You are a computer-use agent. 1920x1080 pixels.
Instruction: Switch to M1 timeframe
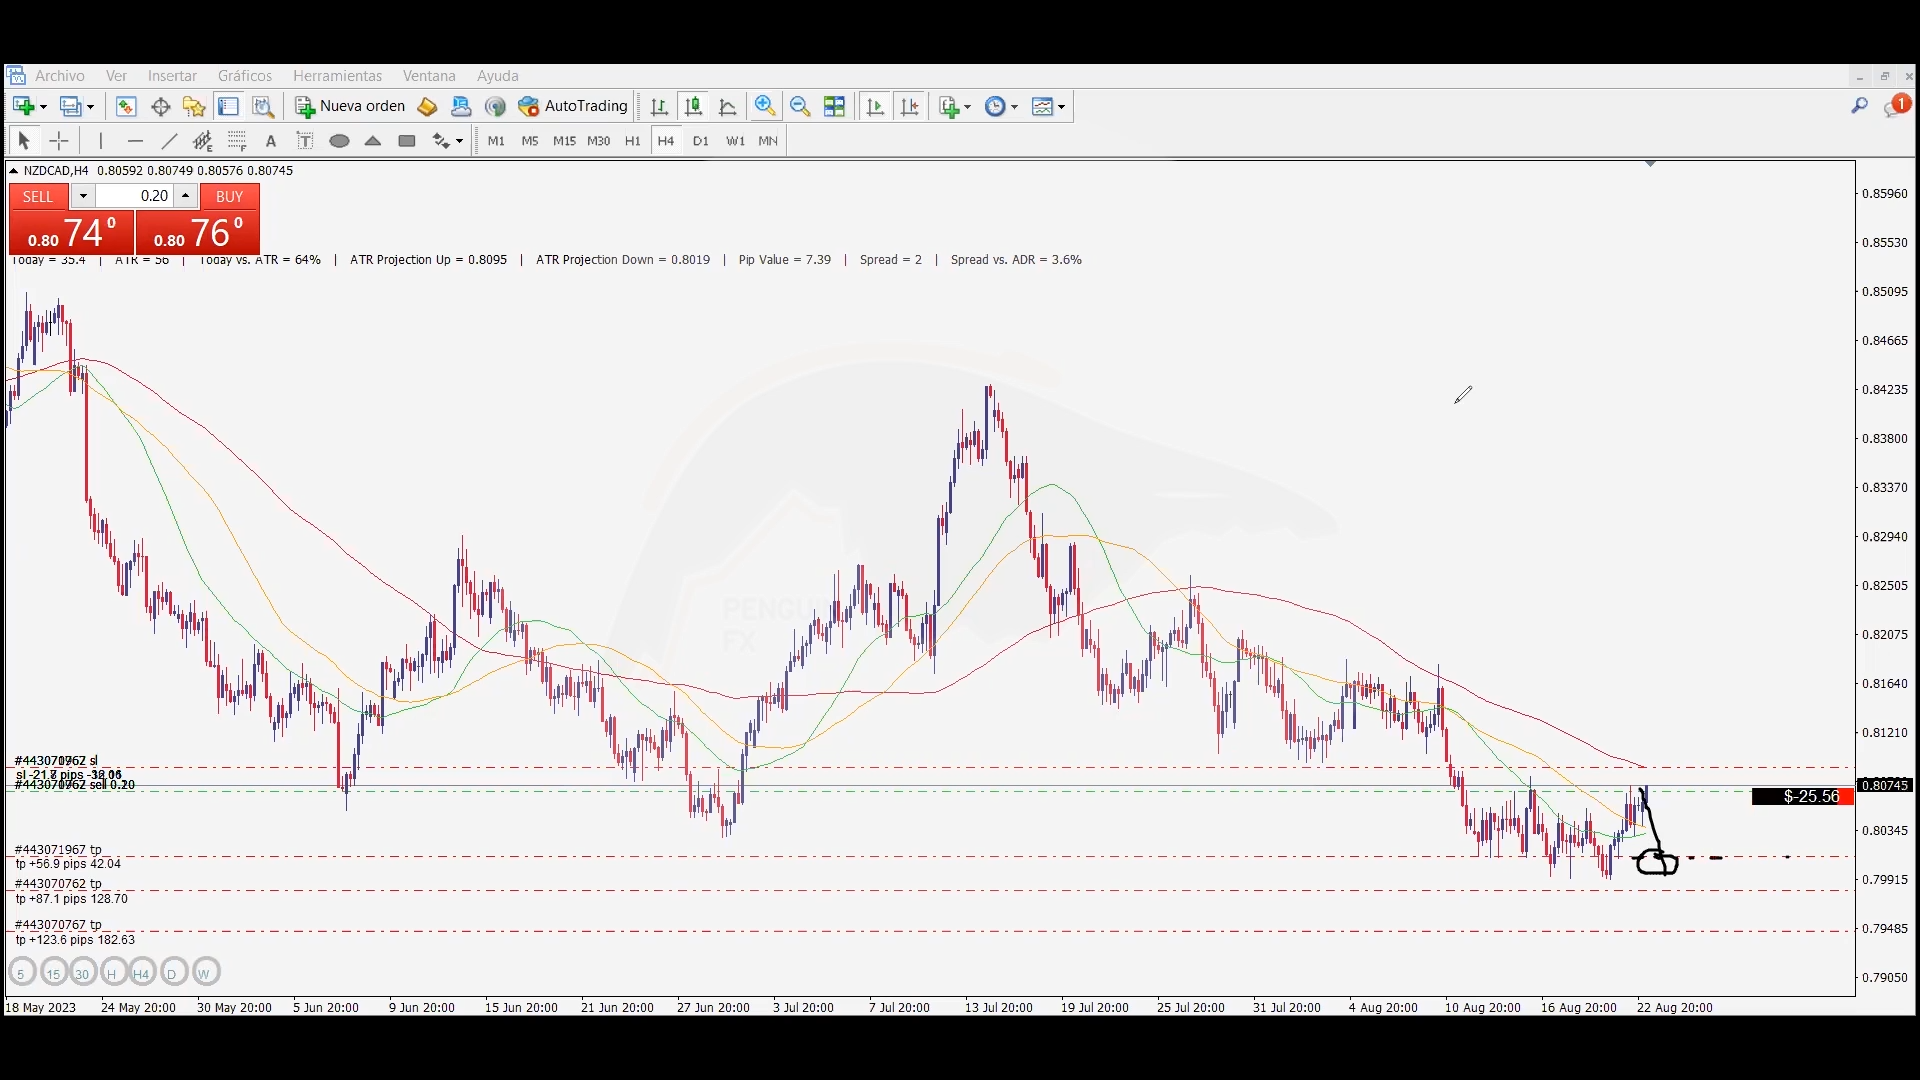pyautogui.click(x=496, y=141)
